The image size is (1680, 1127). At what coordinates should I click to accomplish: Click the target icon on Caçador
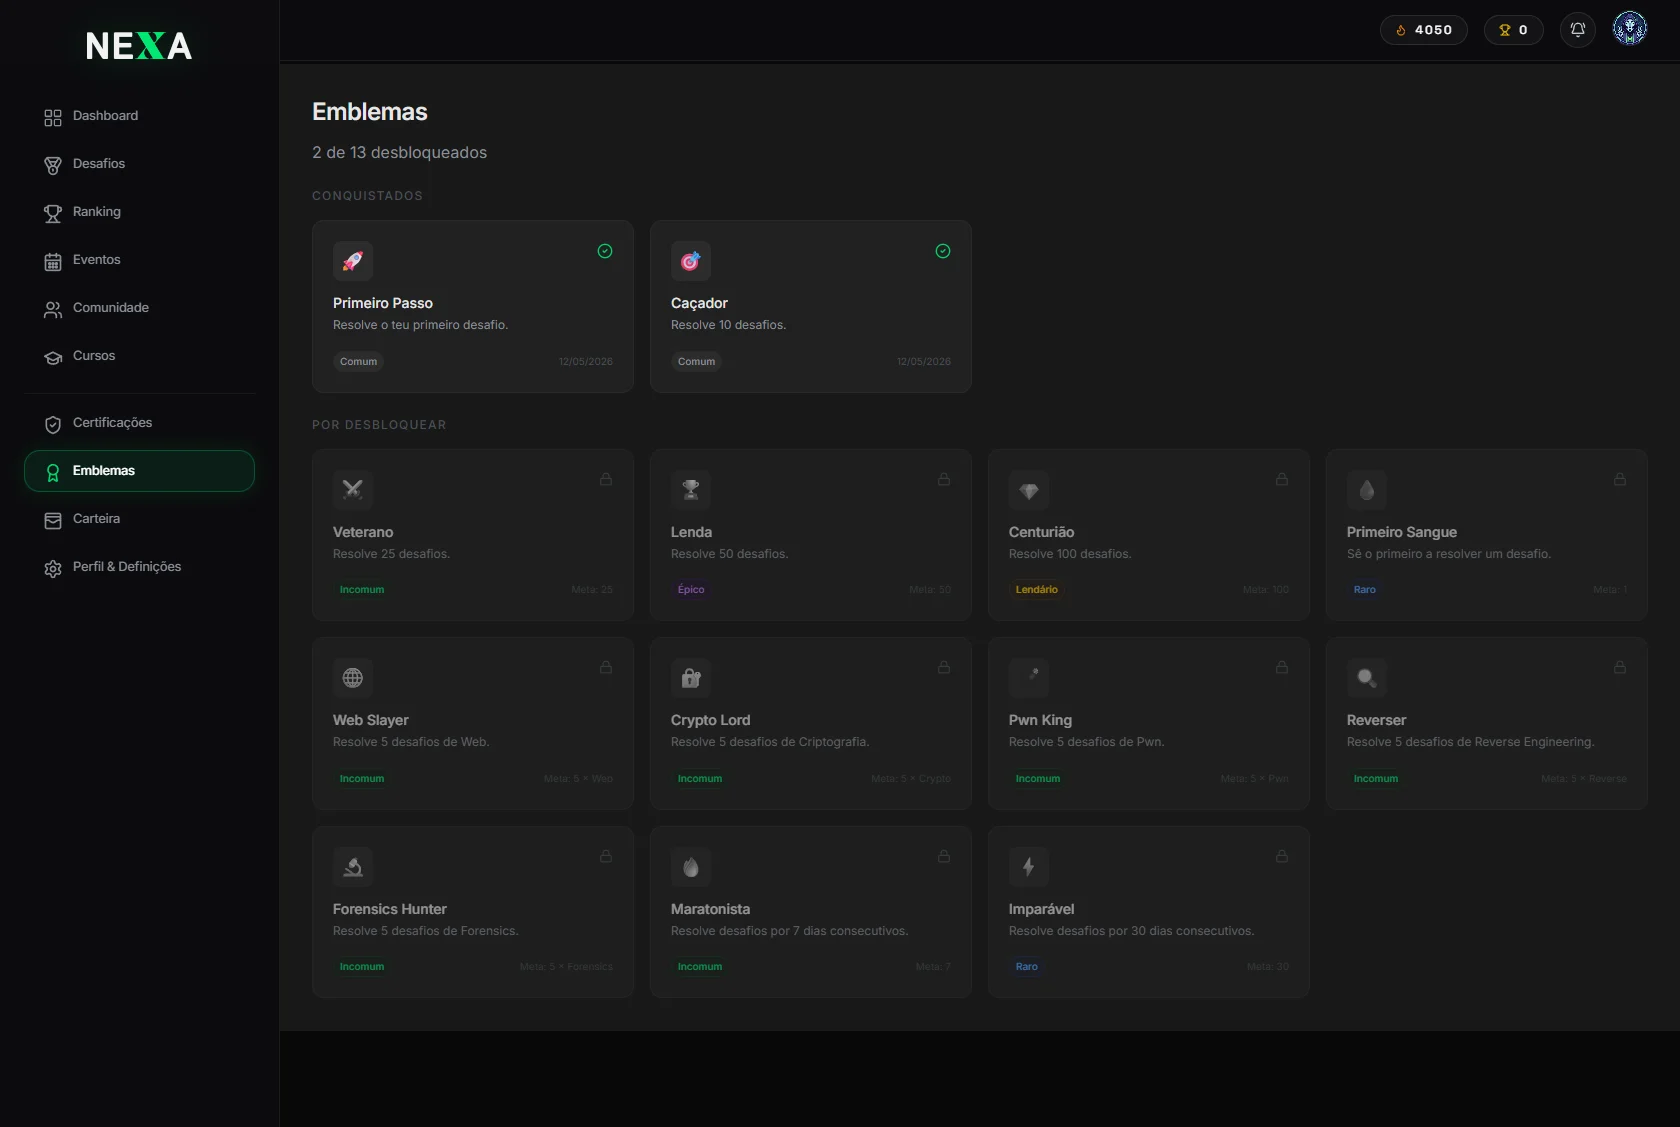tap(691, 261)
